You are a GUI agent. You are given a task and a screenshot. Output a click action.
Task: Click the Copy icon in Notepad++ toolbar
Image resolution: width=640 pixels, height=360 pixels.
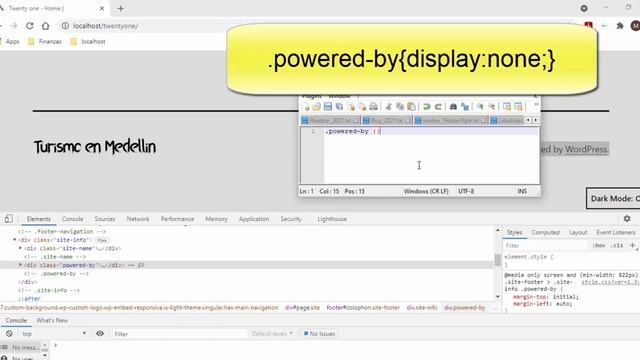(x=400, y=107)
